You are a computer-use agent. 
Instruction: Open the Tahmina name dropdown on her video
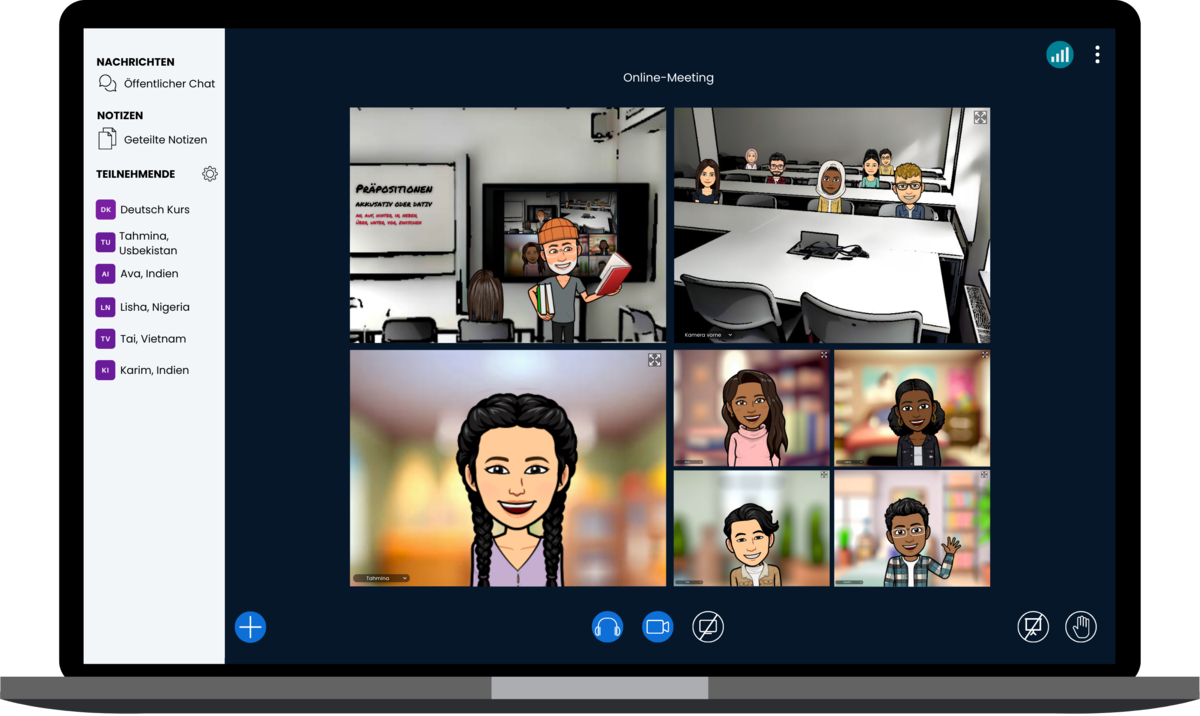(x=381, y=578)
